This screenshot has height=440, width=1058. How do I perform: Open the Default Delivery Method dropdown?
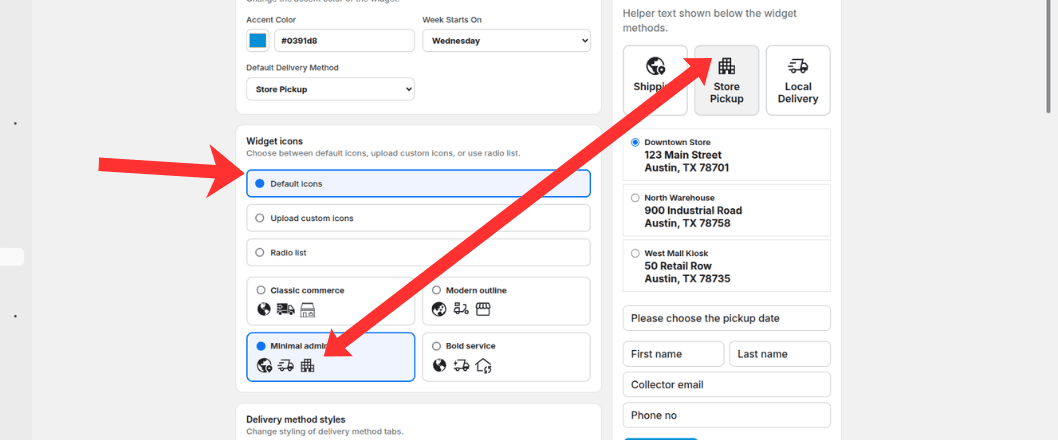coord(331,89)
